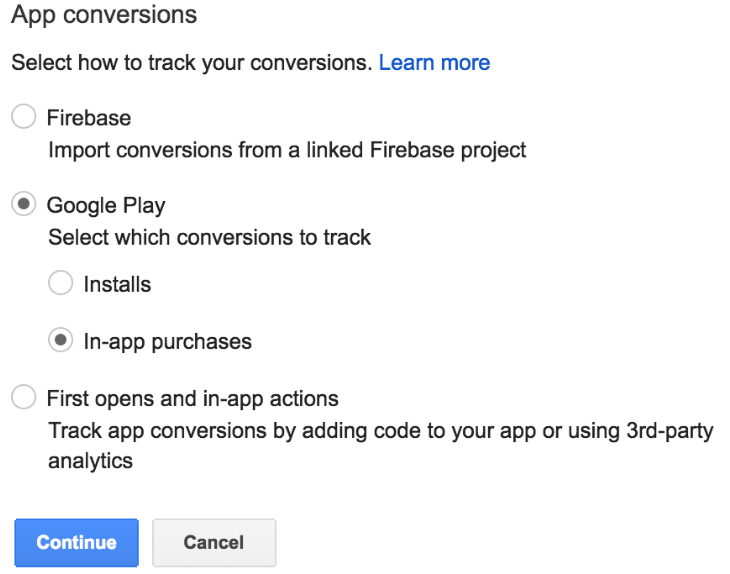Screen dimensions: 730x574
Task: Select the Firebase radio button
Action: pyautogui.click(x=23, y=118)
